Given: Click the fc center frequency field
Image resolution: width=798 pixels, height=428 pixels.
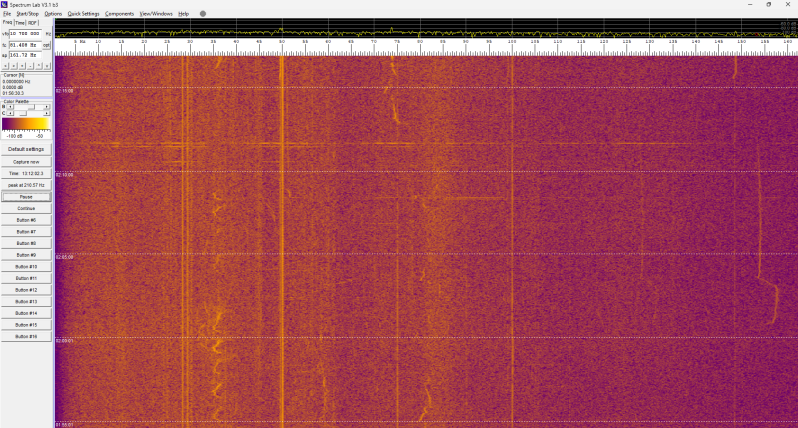Looking at the screenshot, I should 25,45.
